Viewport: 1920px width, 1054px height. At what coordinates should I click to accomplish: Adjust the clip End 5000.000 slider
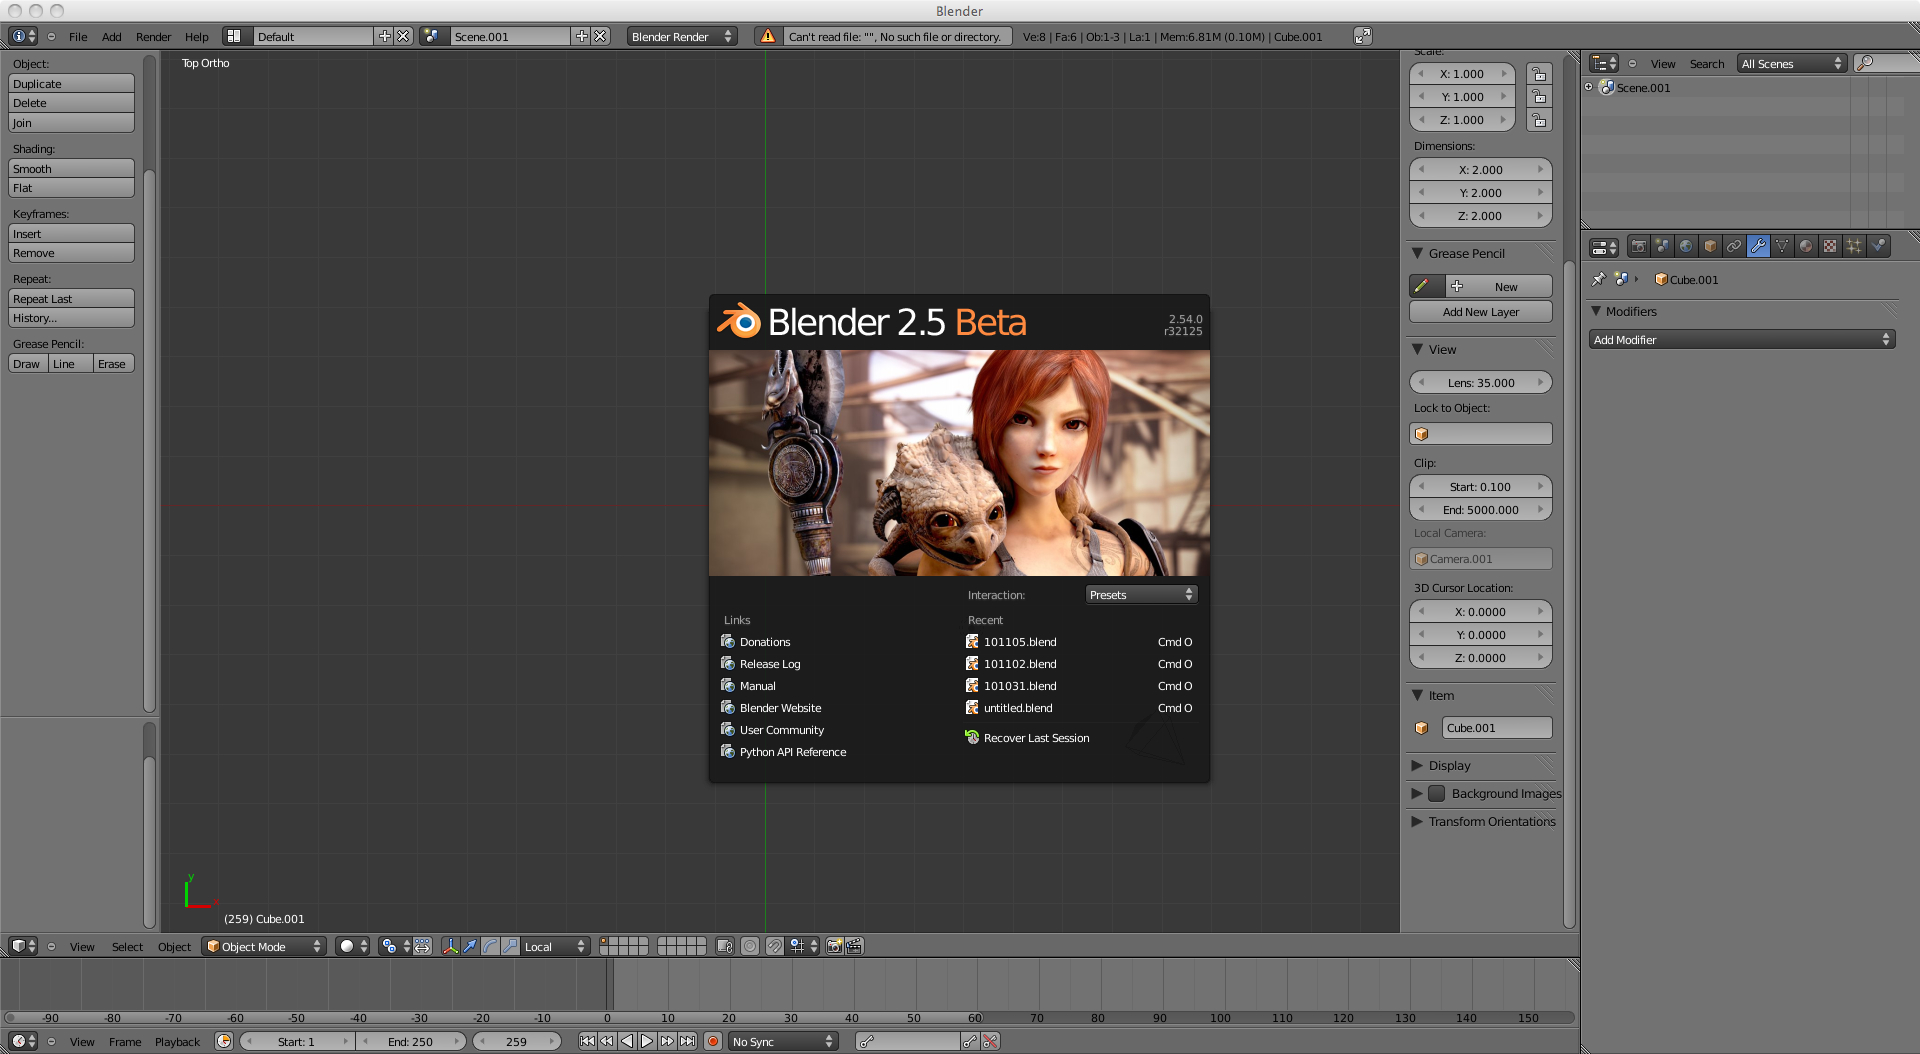(x=1481, y=510)
